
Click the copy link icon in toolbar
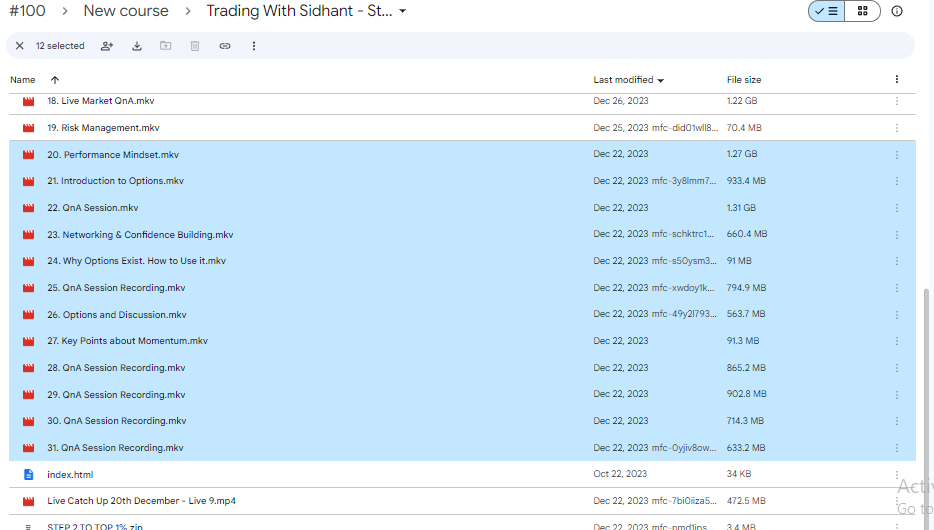[x=224, y=46]
